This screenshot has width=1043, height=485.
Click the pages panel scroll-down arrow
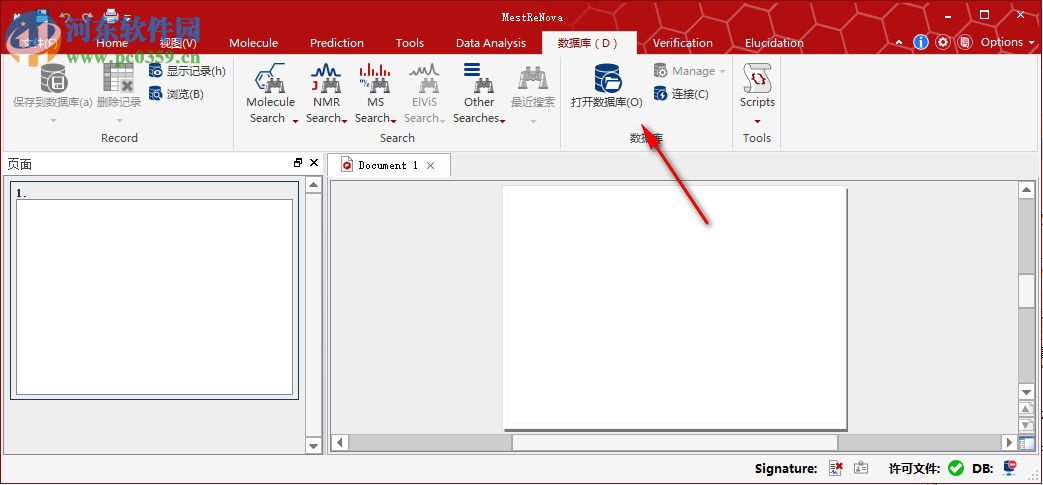313,445
